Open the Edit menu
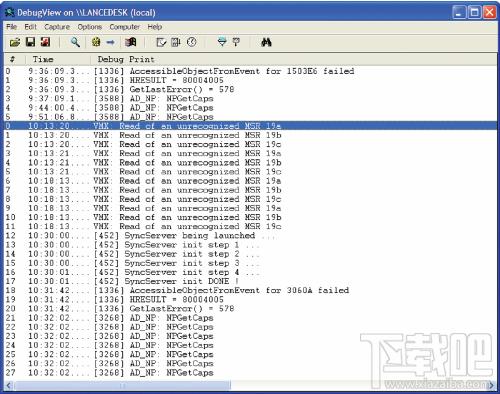 (30, 27)
